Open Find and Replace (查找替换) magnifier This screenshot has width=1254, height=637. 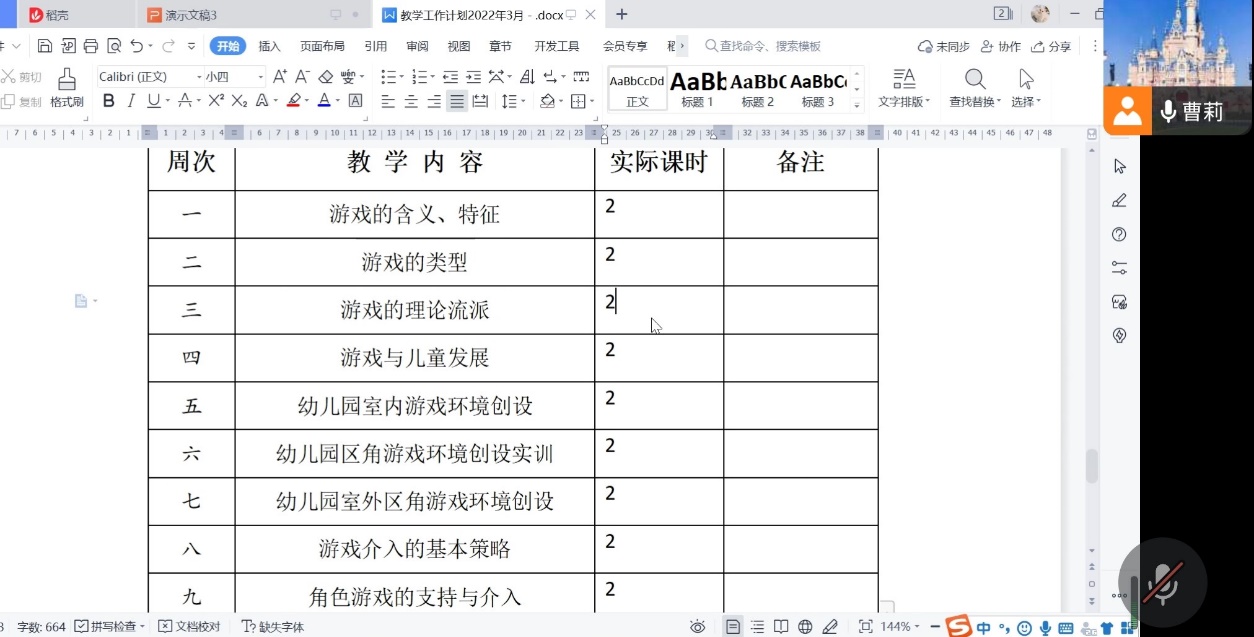974,80
